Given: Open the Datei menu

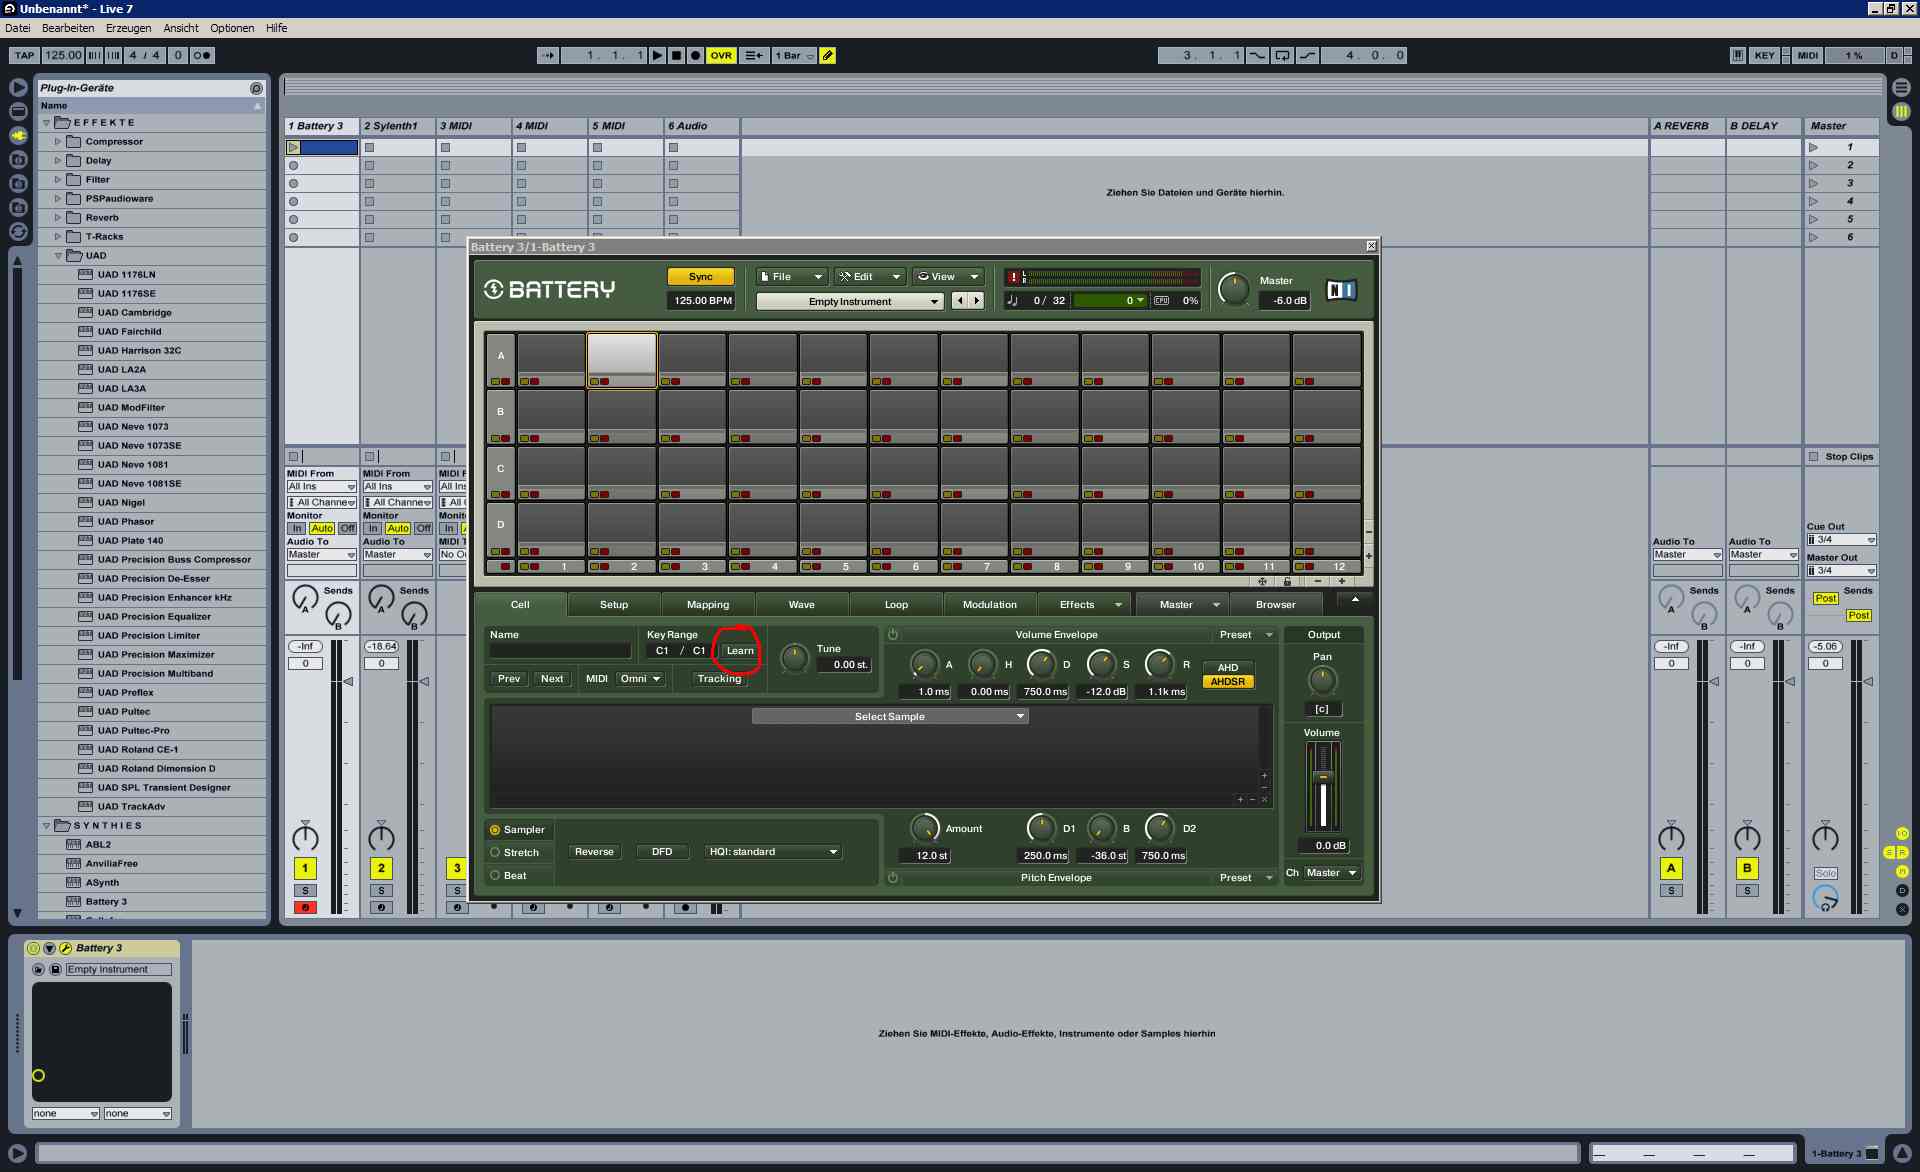Looking at the screenshot, I should [x=18, y=28].
